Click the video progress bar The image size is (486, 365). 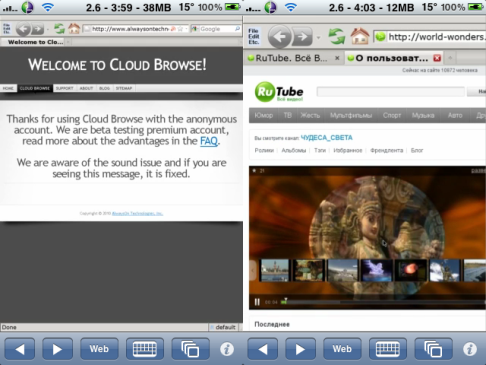[383, 302]
